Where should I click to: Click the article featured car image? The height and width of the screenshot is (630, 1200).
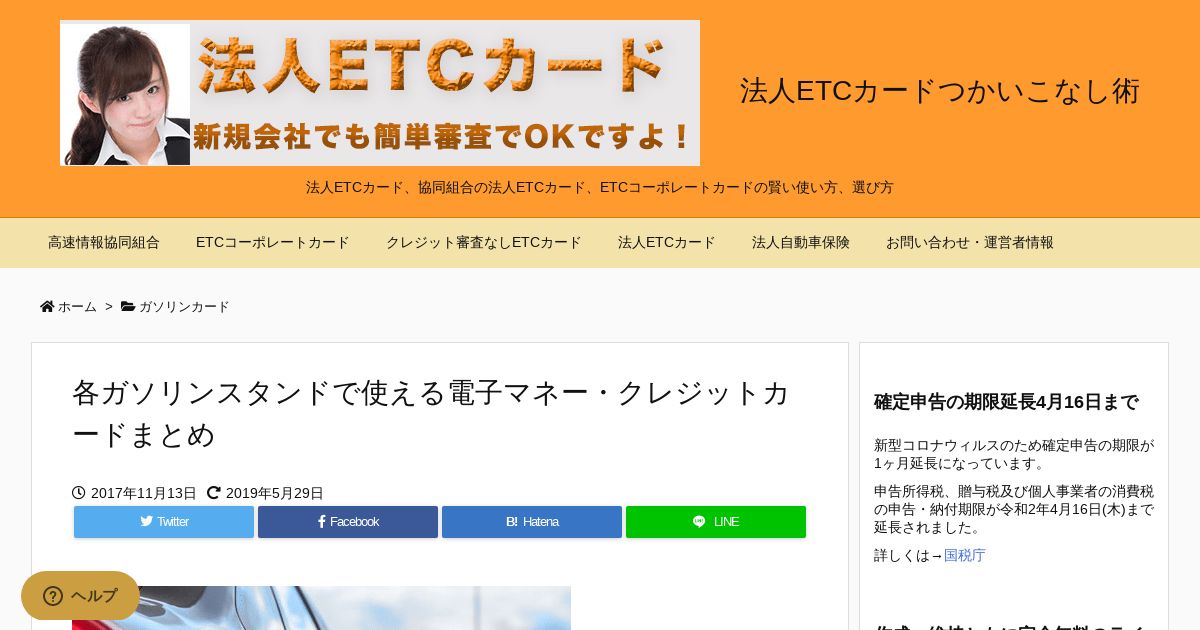click(321, 608)
